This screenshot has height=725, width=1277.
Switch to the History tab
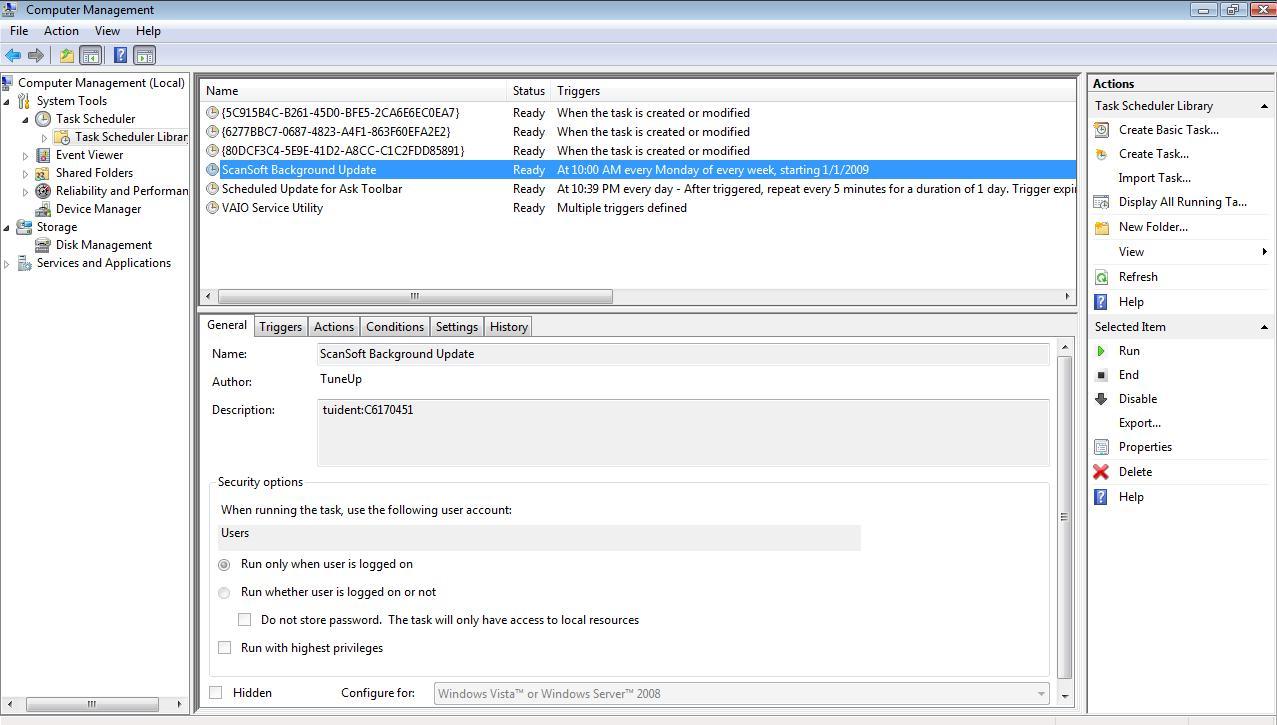coord(508,327)
